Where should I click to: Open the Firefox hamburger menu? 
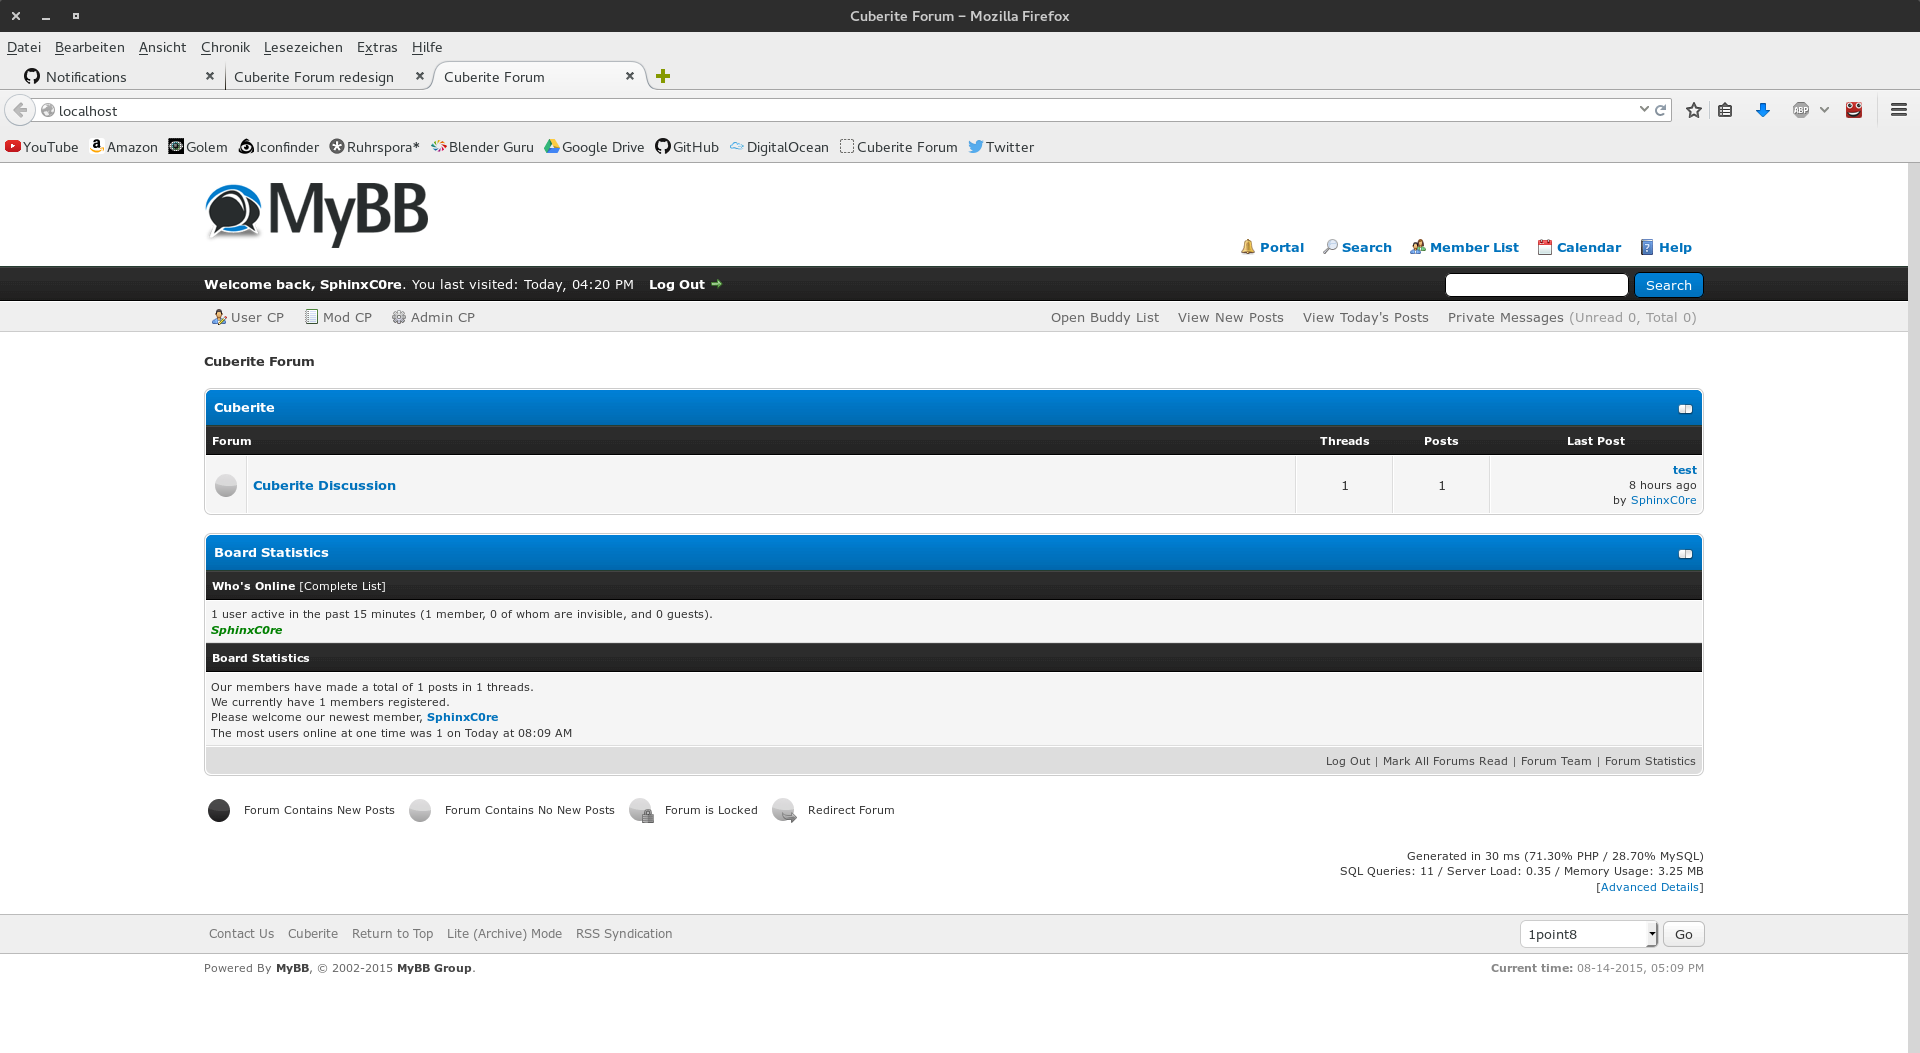point(1899,110)
